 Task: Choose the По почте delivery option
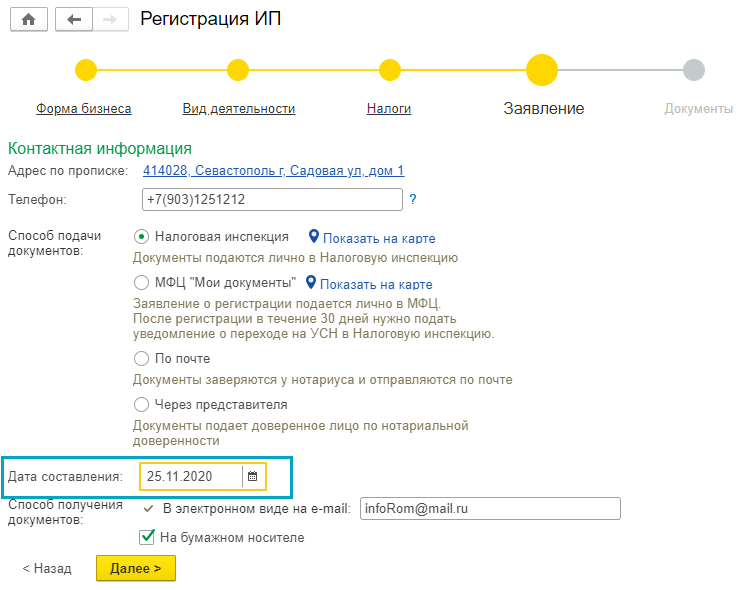tap(142, 358)
